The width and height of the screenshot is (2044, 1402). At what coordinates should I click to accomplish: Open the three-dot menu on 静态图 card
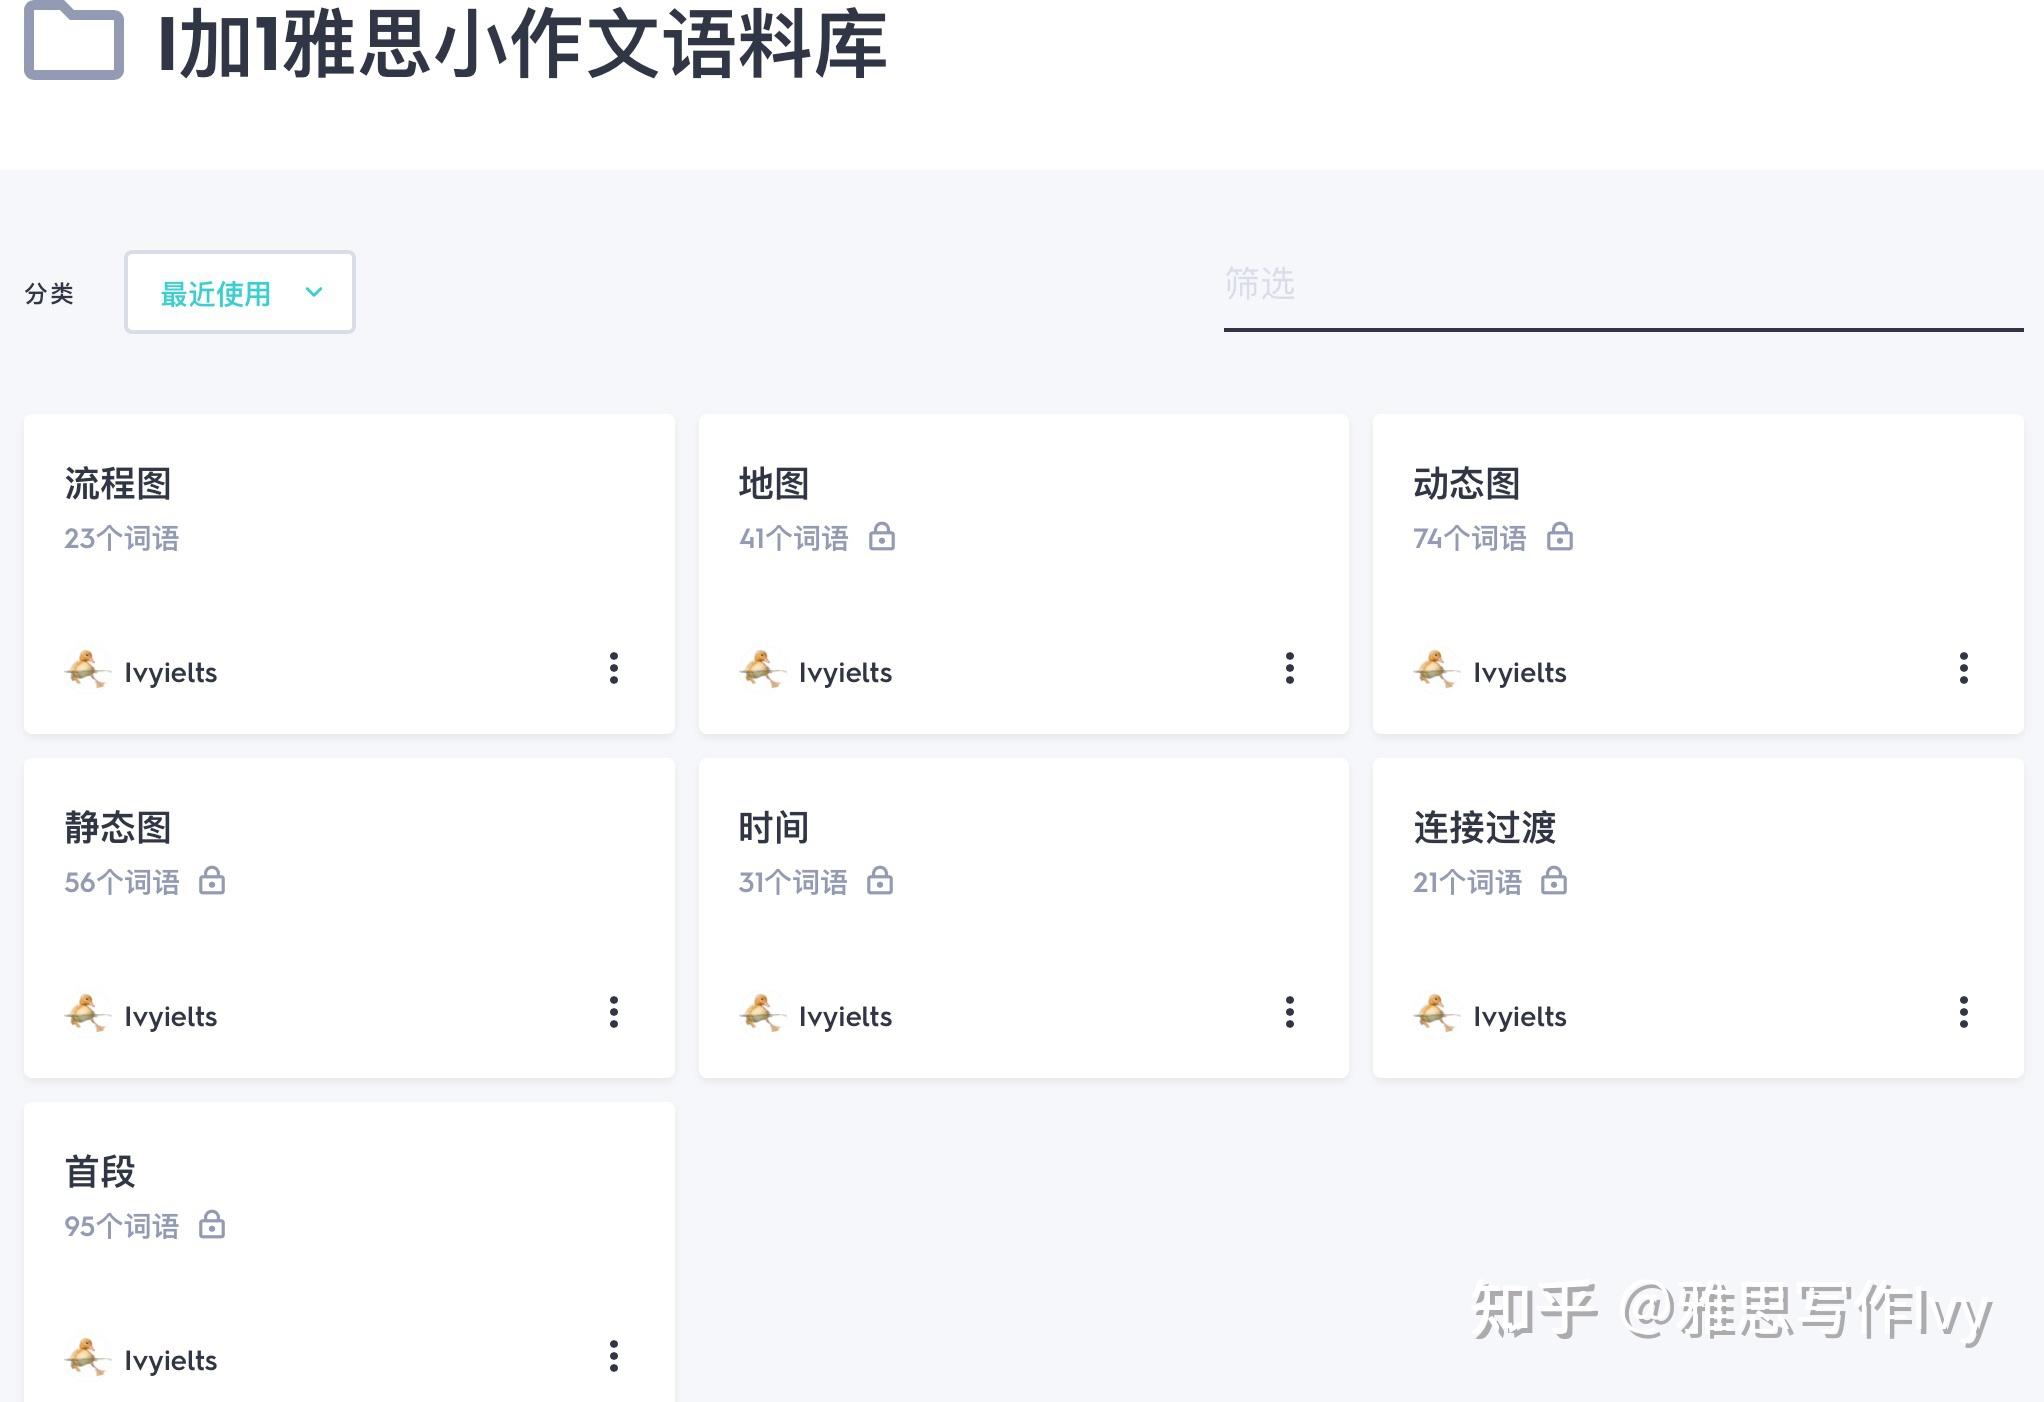[614, 1012]
